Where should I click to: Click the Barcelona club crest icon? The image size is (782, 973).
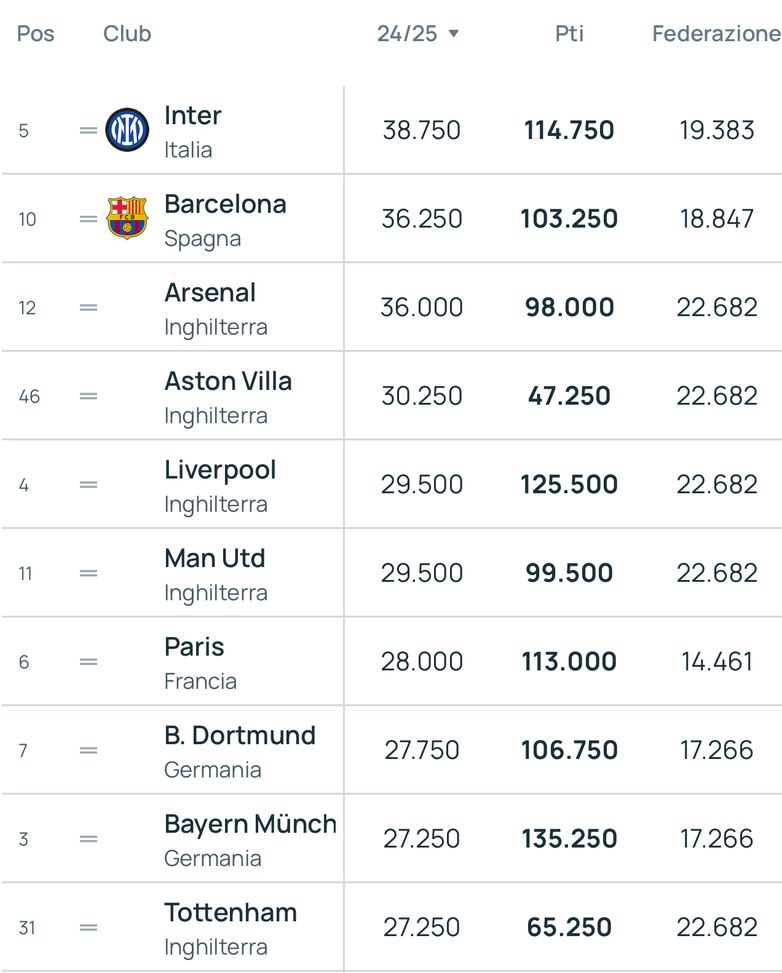(127, 218)
